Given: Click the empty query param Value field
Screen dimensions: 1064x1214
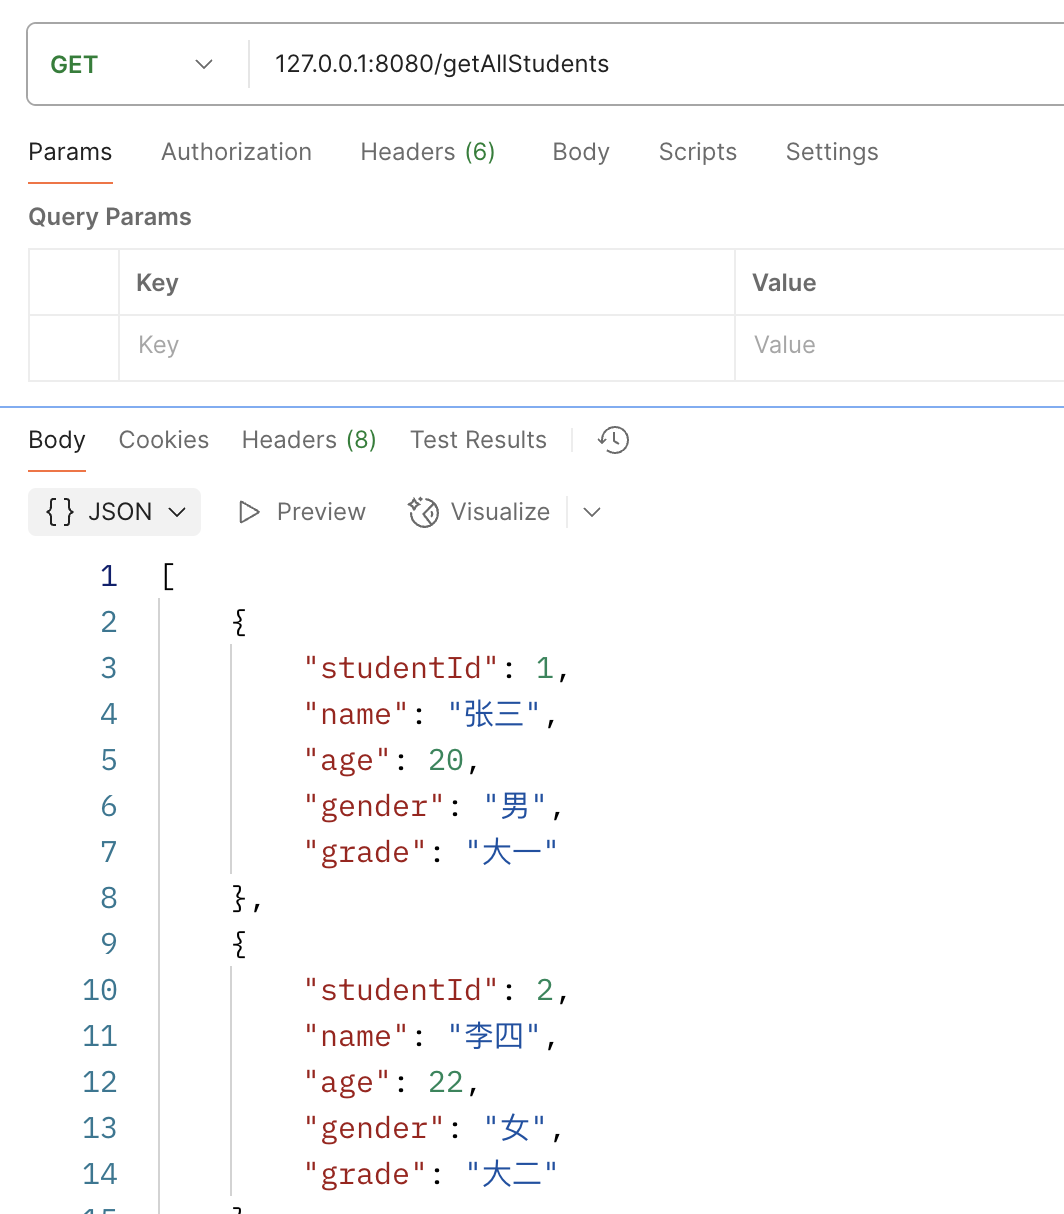Looking at the screenshot, I should 900,346.
